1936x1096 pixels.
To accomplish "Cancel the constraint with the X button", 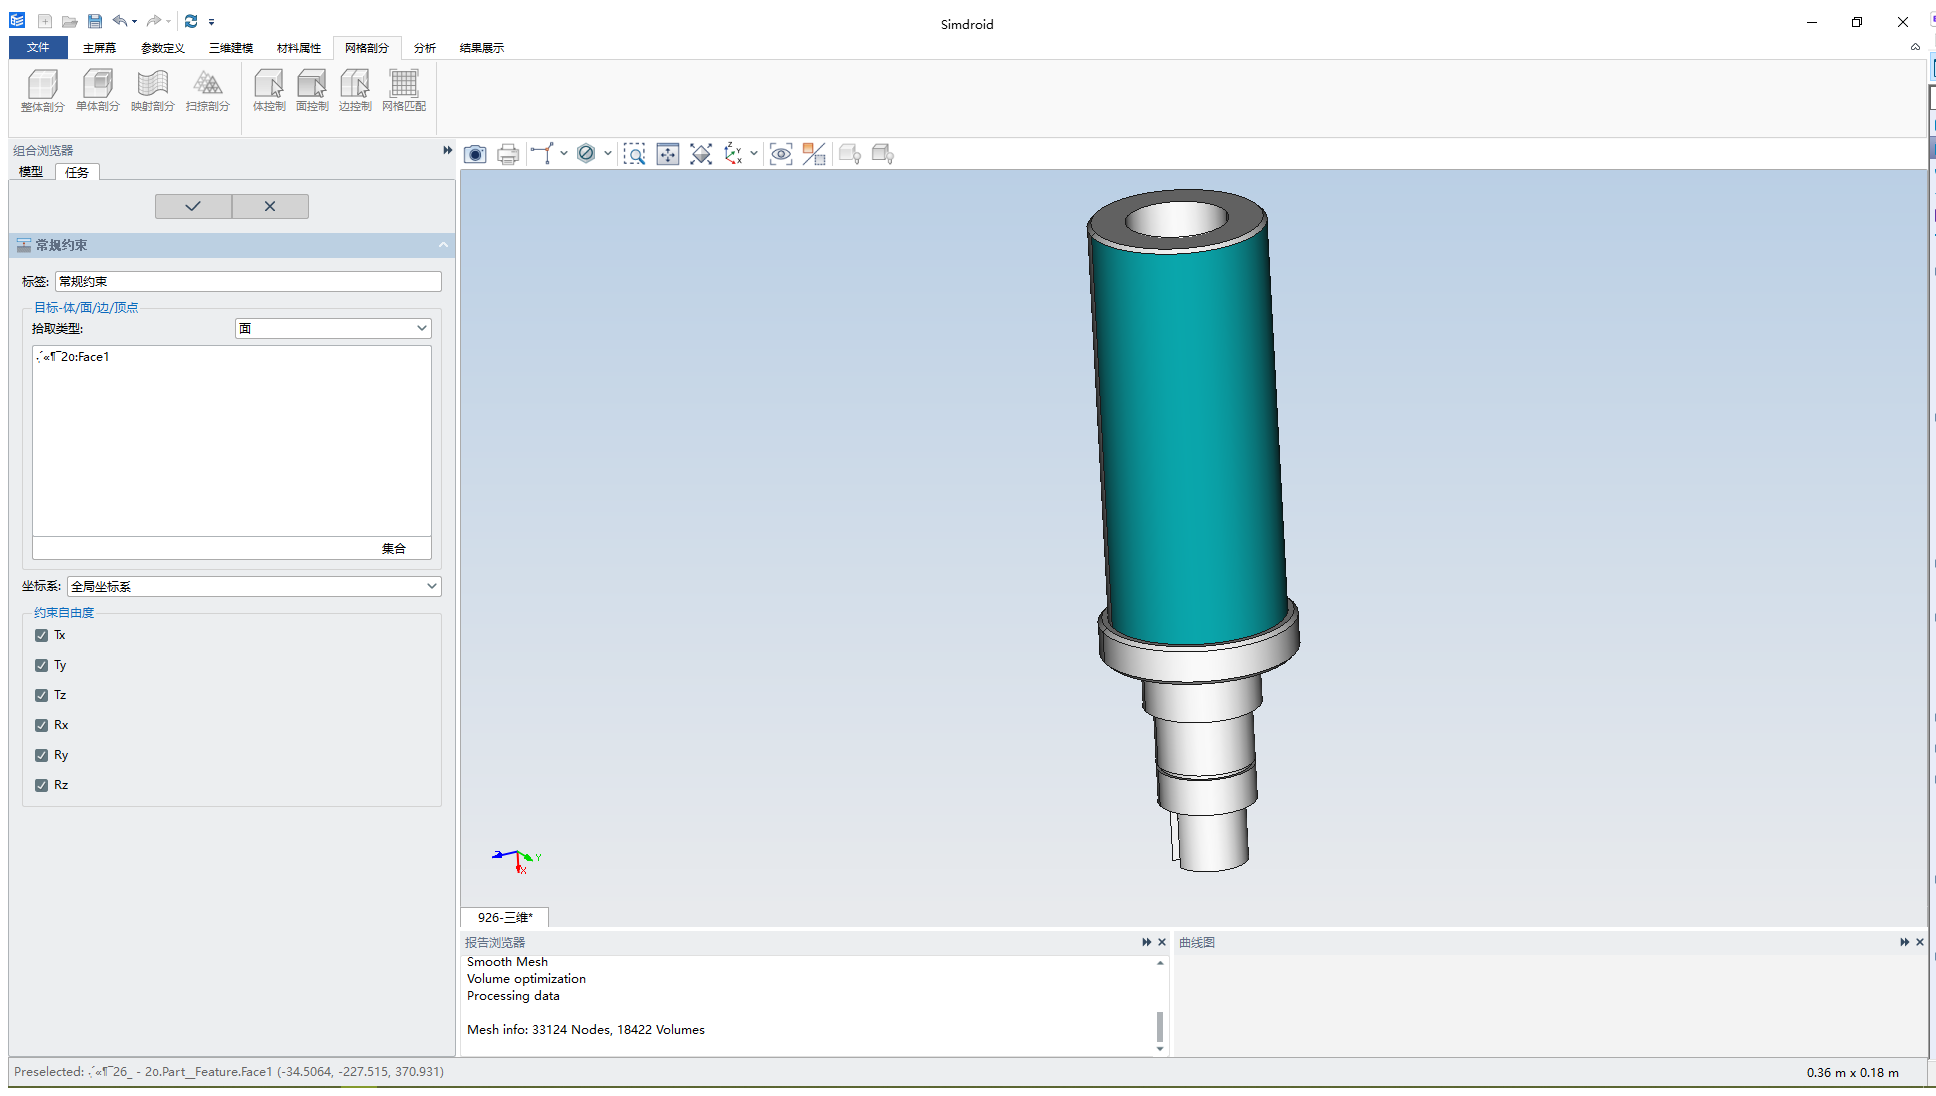I will pos(270,206).
